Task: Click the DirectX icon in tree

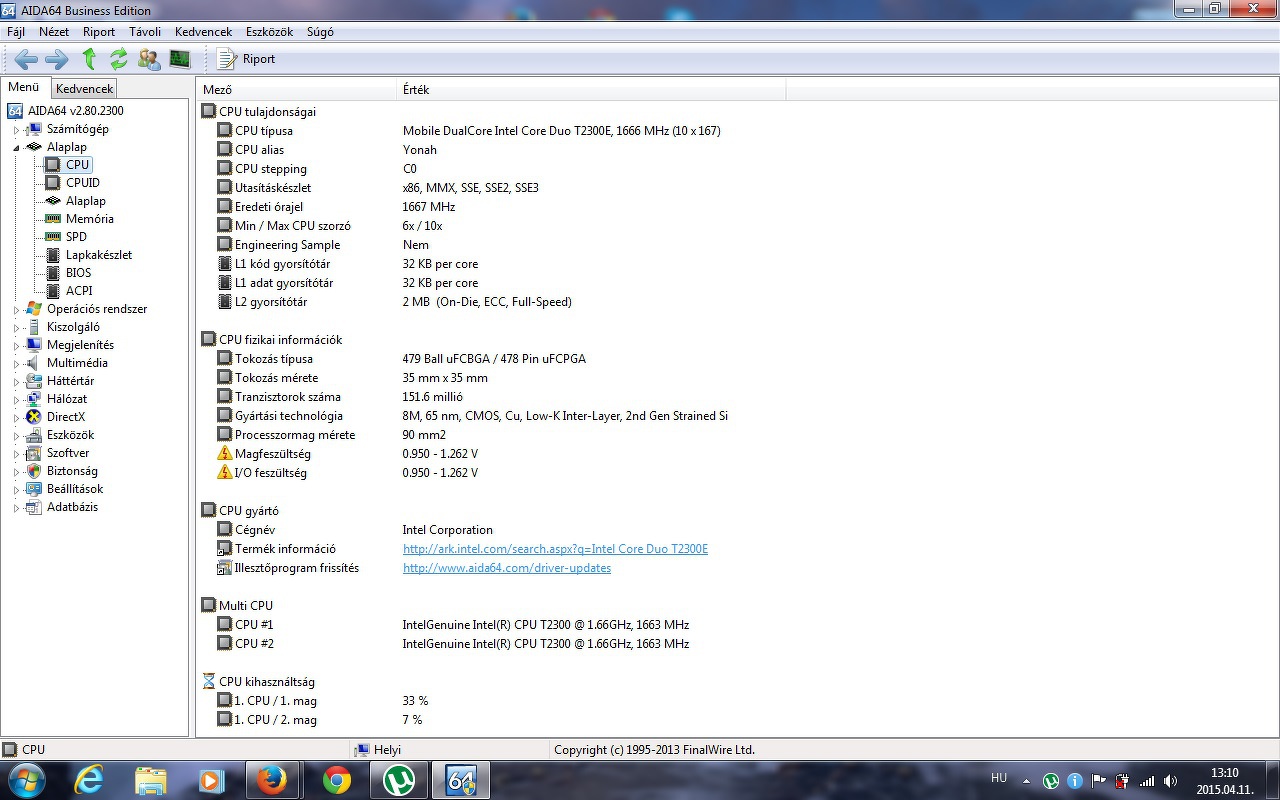Action: pyautogui.click(x=34, y=417)
